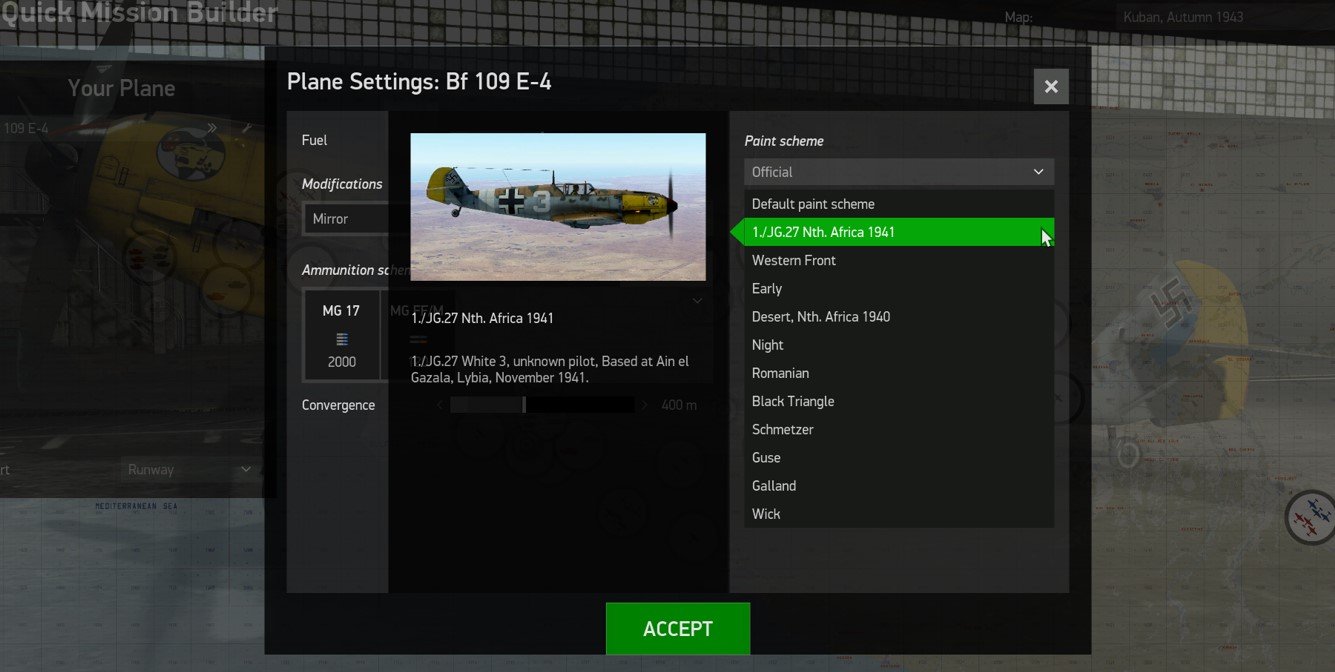Viewport: 1335px width, 672px height.
Task: Select Default paint scheme option
Action: coord(899,204)
